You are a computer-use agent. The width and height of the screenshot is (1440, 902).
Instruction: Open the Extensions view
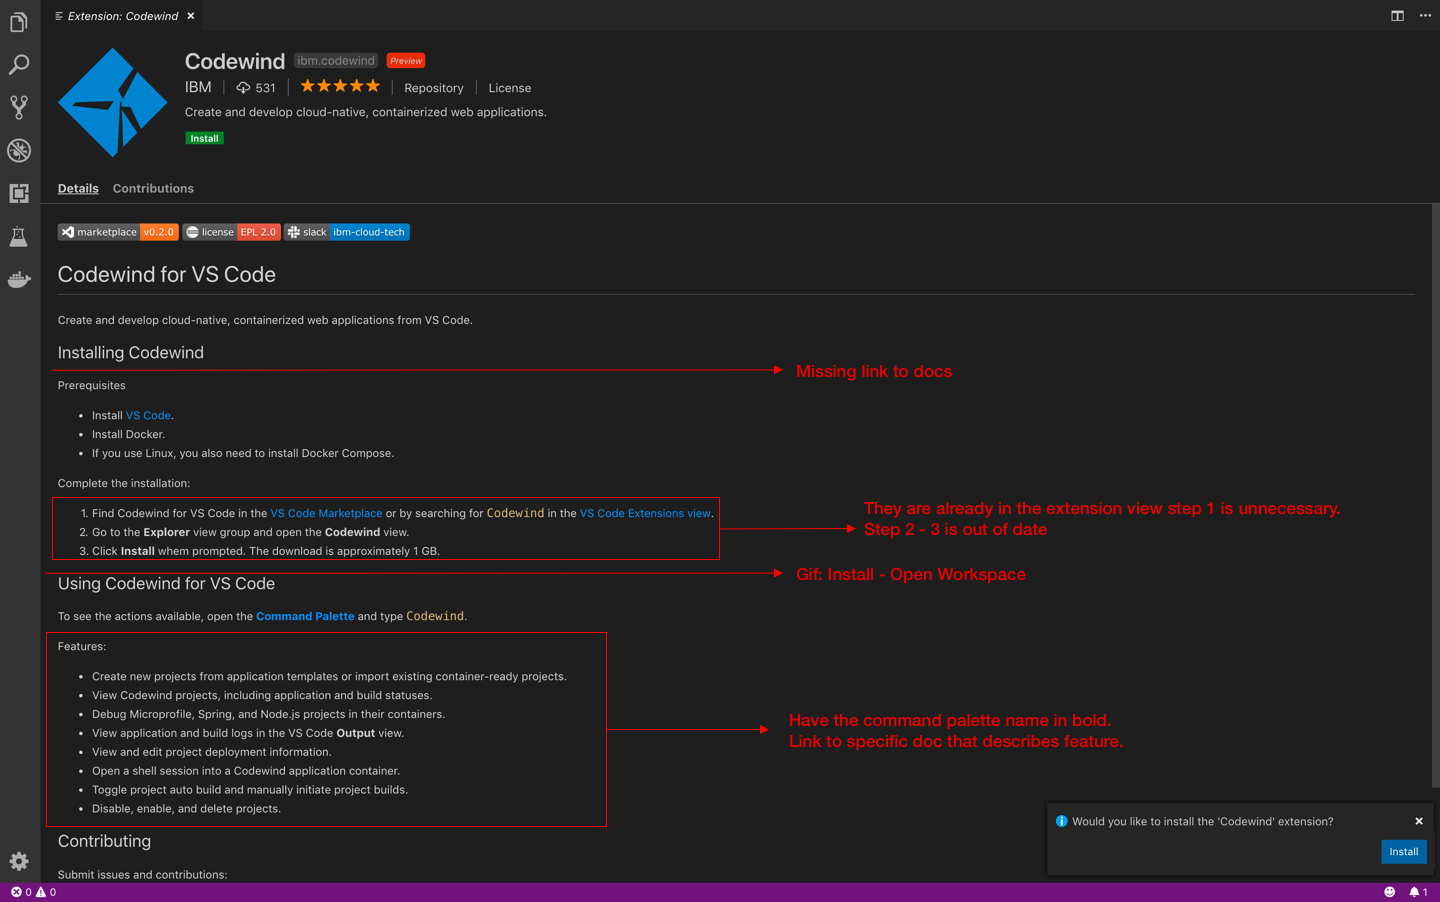click(18, 193)
